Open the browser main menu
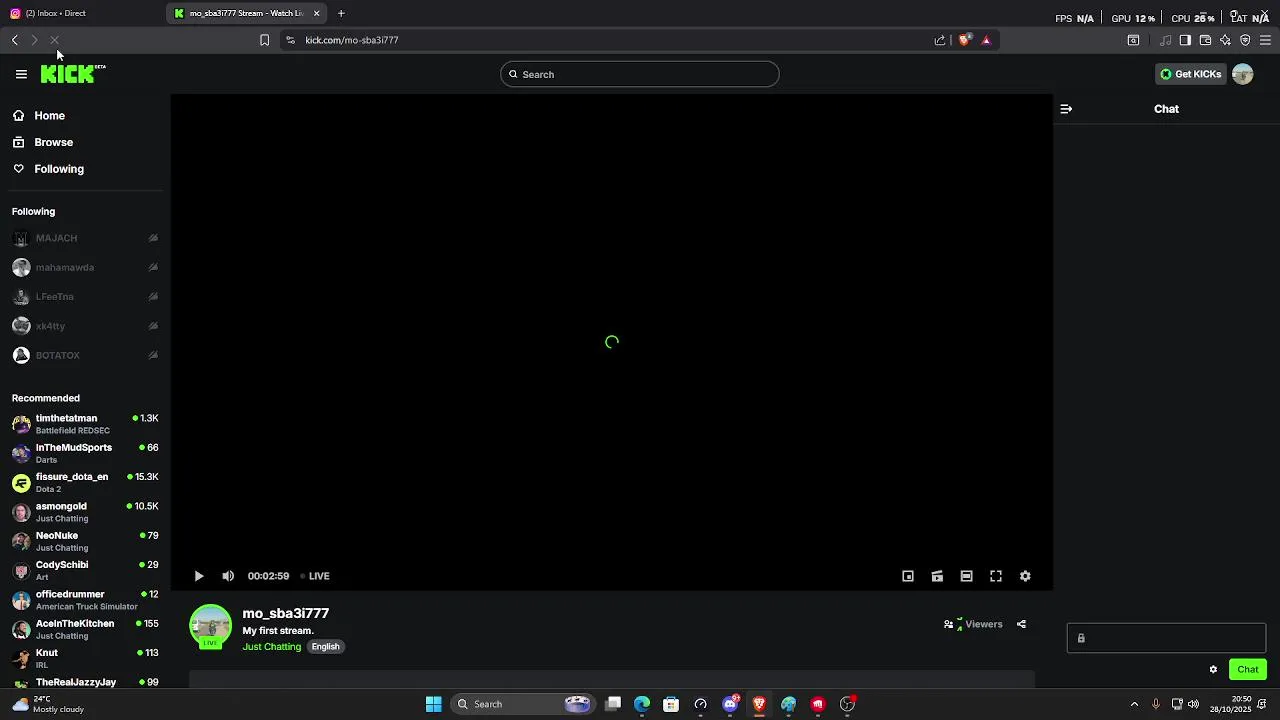Screen dimensions: 1280x720 pyautogui.click(x=1265, y=40)
